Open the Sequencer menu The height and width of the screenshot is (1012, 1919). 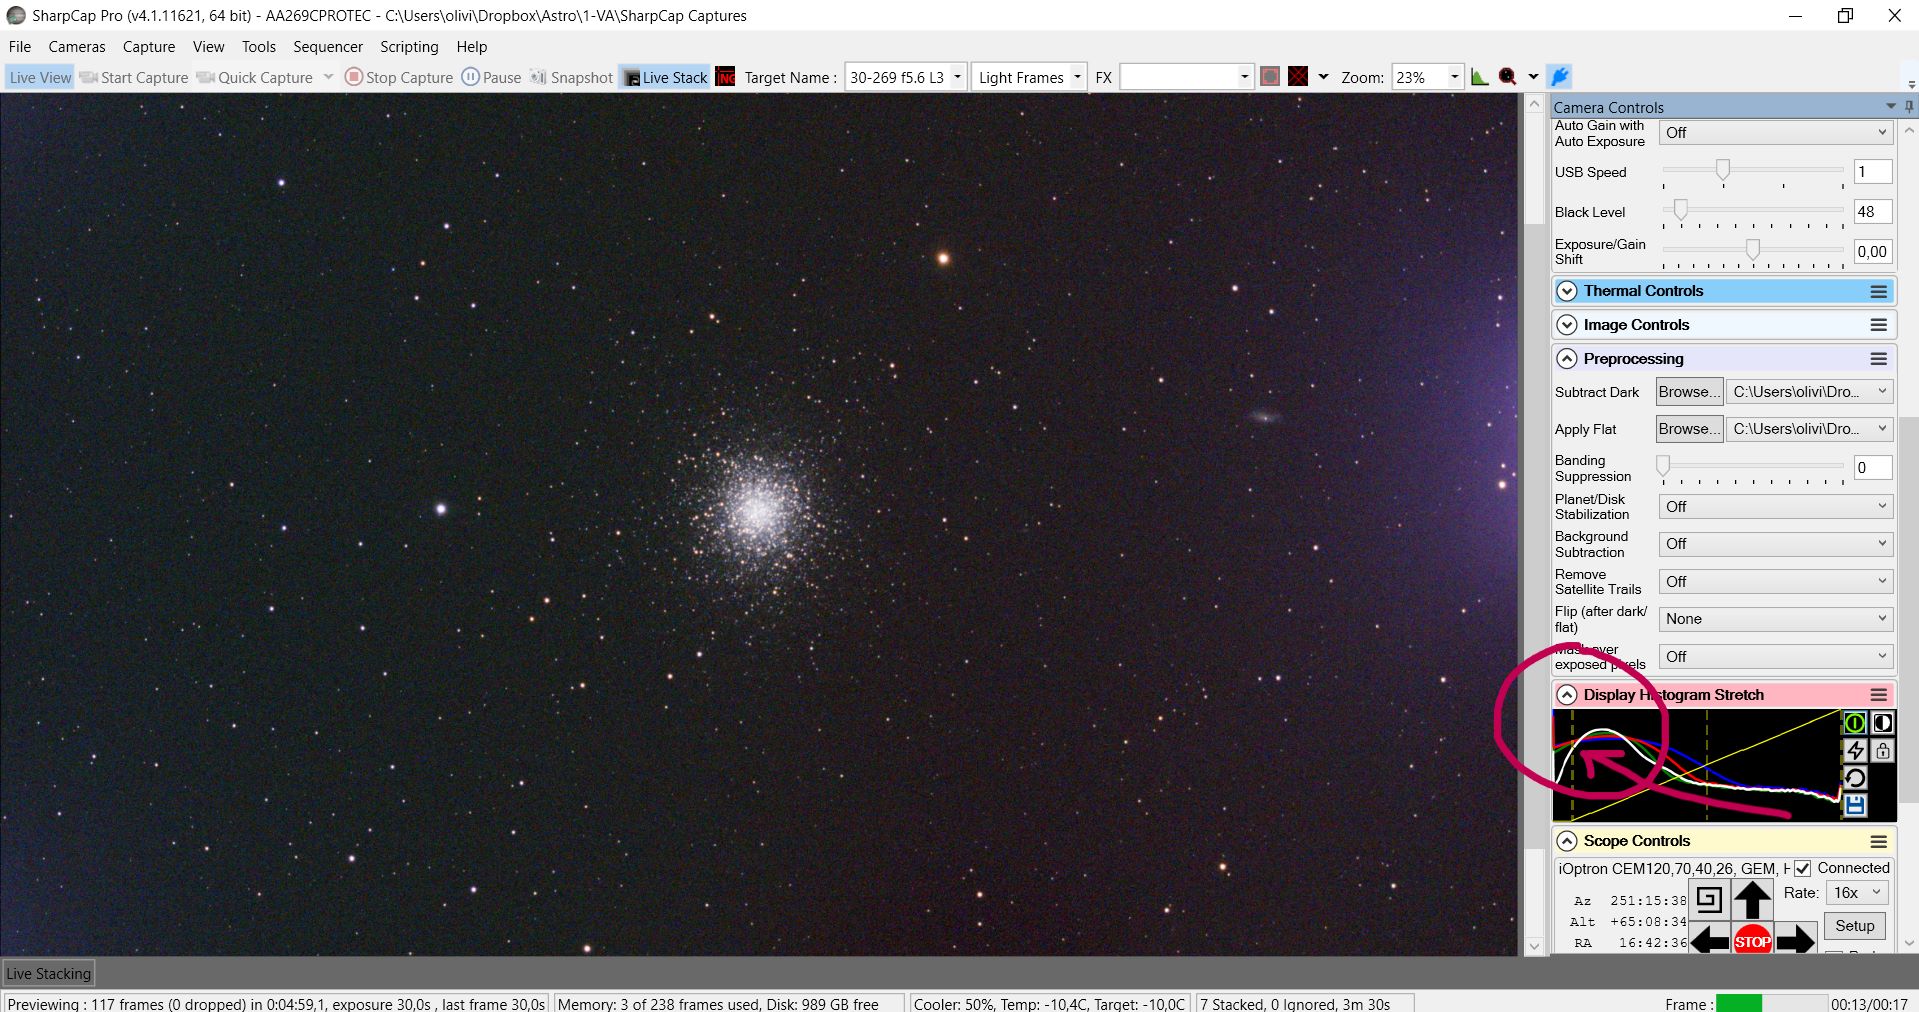(x=328, y=47)
